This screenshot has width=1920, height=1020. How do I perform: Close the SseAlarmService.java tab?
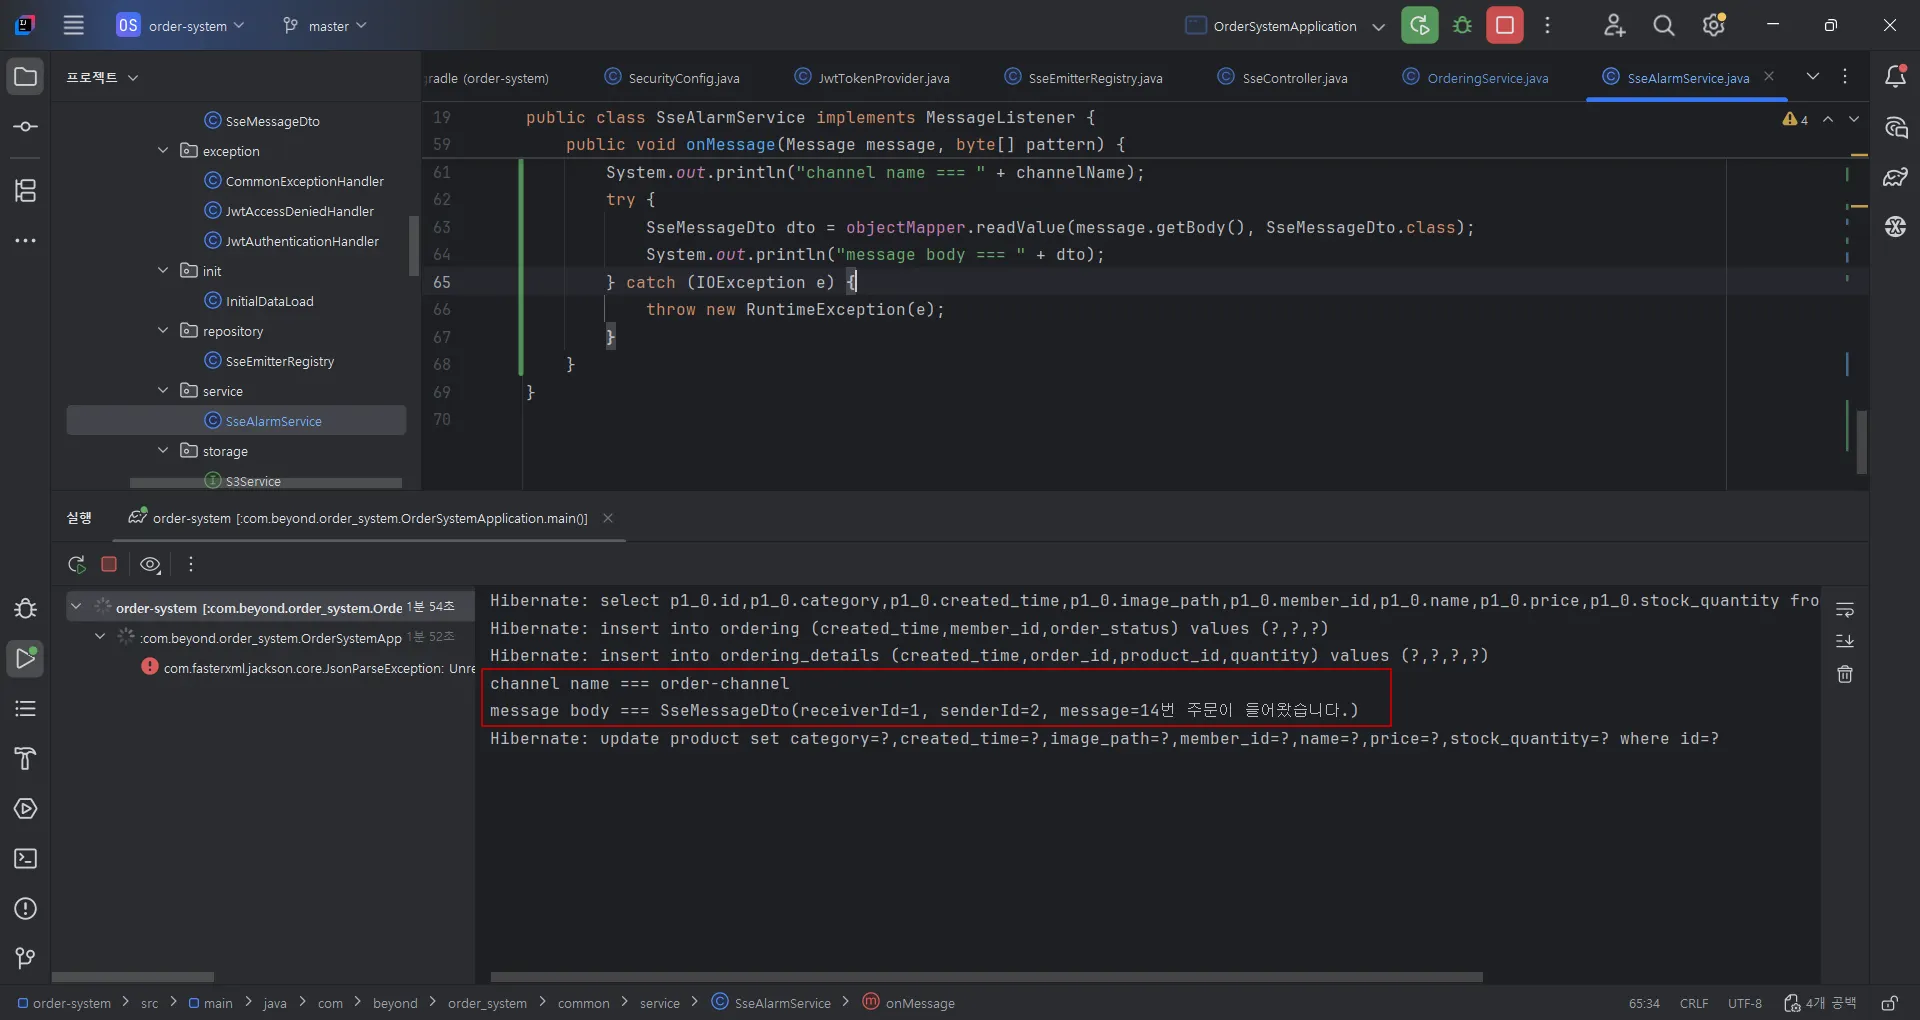(1769, 77)
